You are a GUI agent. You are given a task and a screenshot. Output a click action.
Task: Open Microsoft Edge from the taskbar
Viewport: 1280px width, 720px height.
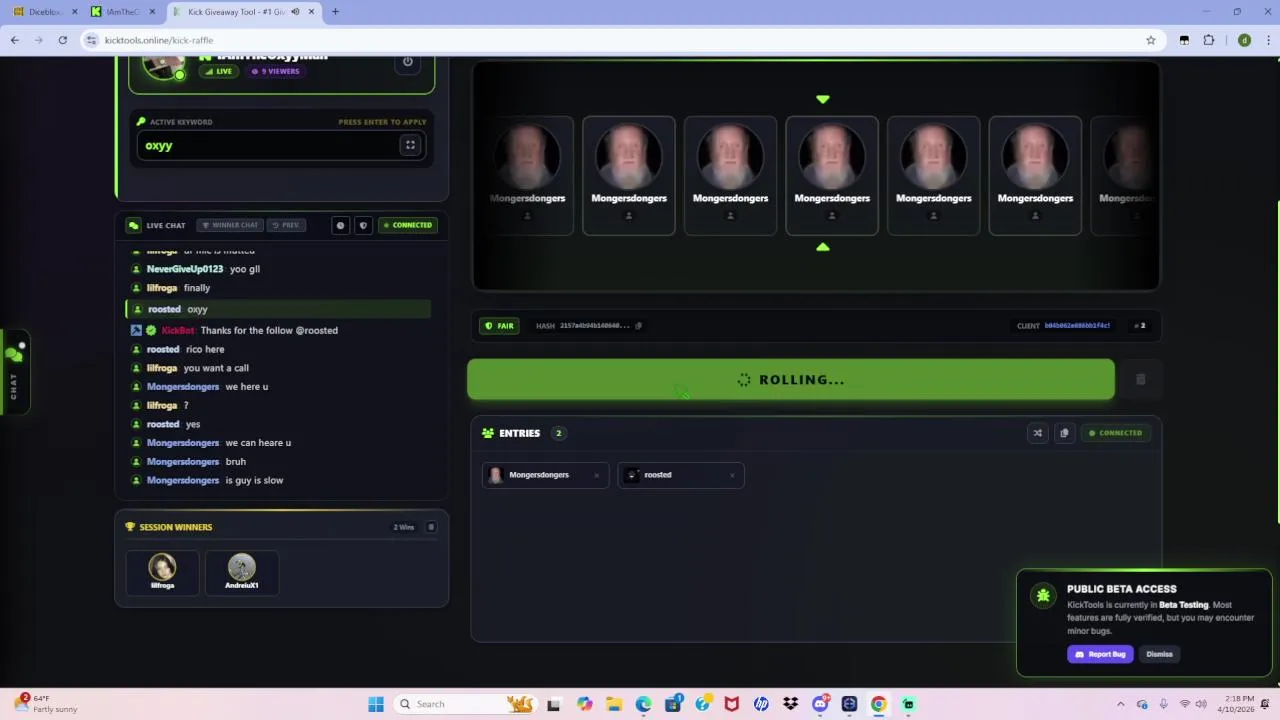643,704
